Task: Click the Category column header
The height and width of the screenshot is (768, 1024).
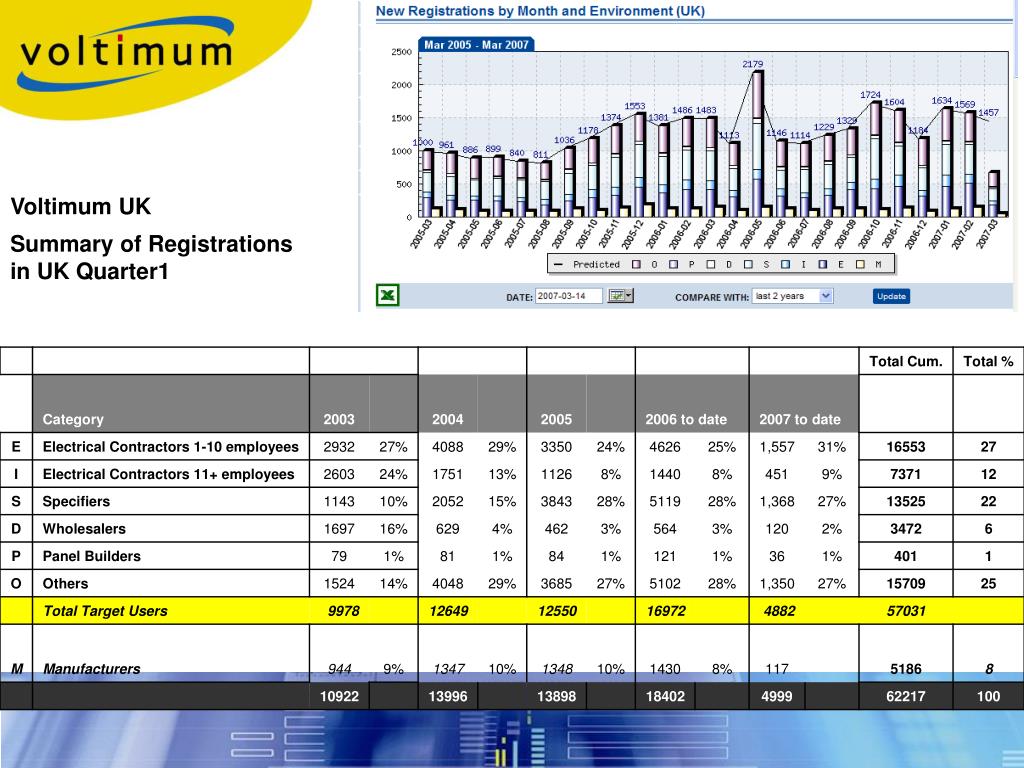Action: (73, 419)
